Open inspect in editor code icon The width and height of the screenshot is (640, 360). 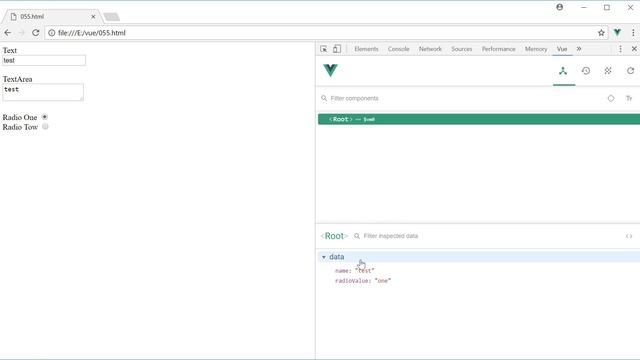[629, 236]
